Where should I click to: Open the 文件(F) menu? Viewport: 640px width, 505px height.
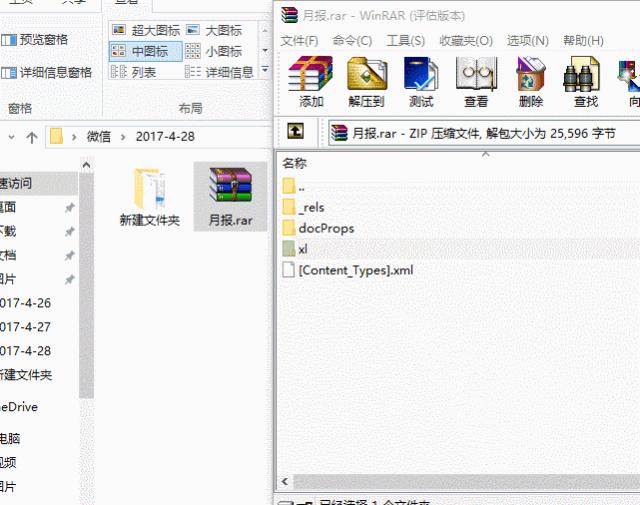(x=299, y=41)
